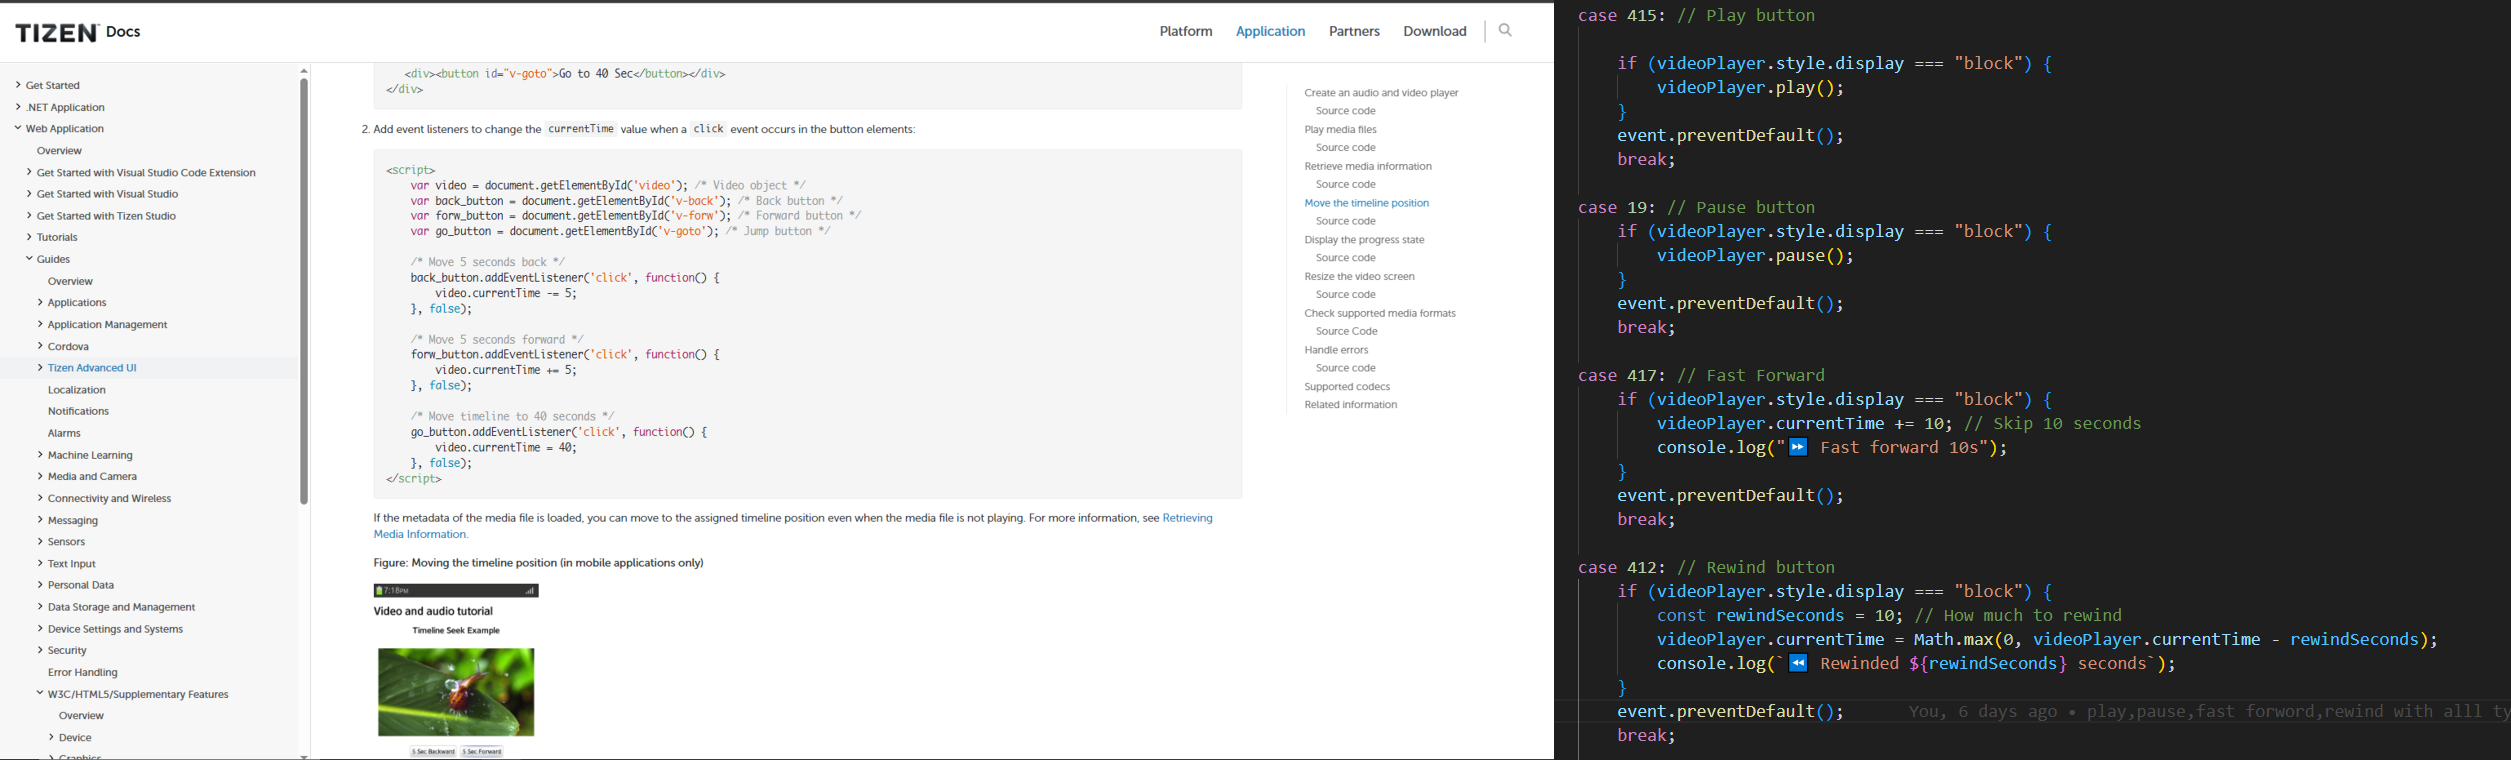The height and width of the screenshot is (760, 2511).
Task: Expand the Security node
Action: tap(40, 650)
